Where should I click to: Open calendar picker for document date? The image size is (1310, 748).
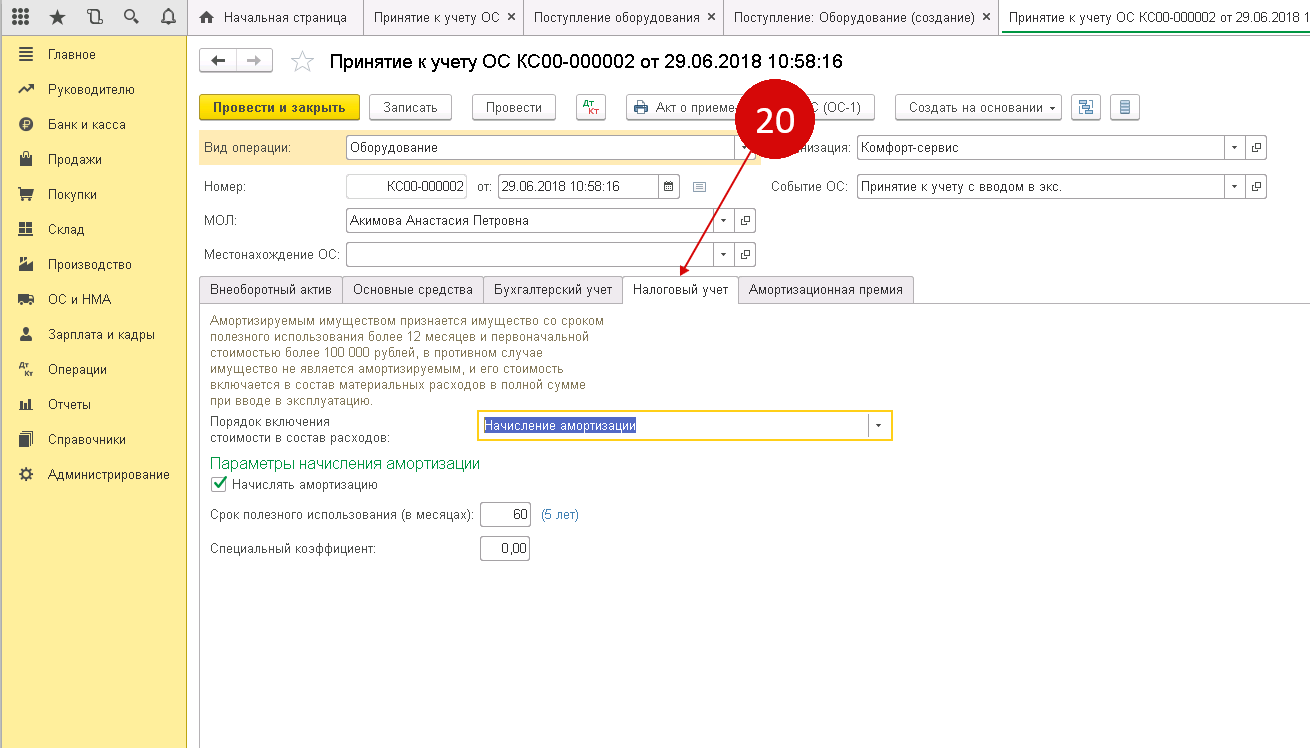(x=669, y=186)
